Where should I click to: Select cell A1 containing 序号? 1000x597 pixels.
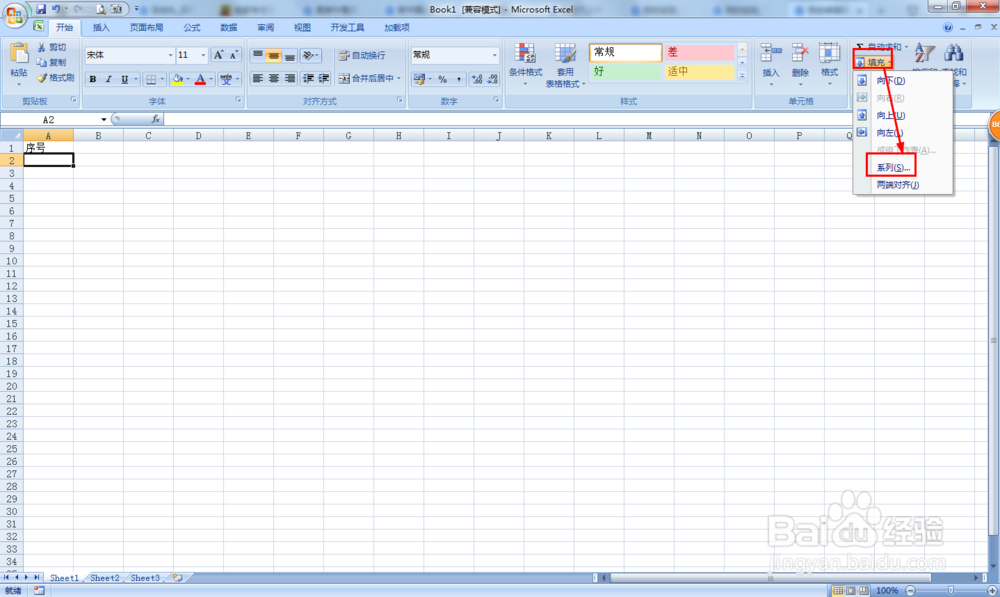pos(48,147)
